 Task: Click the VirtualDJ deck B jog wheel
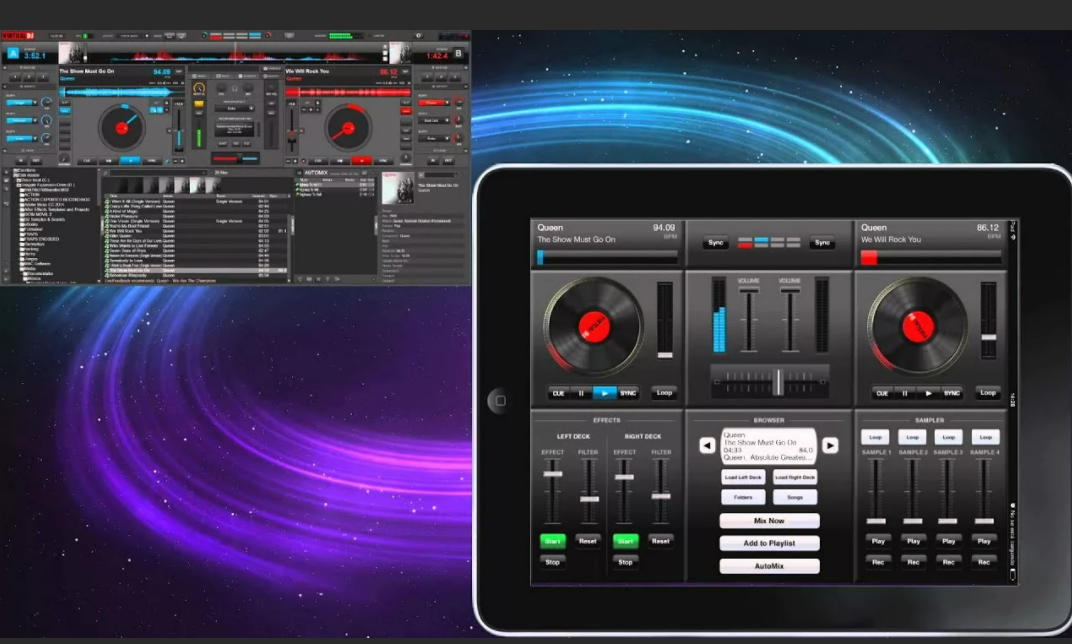348,128
